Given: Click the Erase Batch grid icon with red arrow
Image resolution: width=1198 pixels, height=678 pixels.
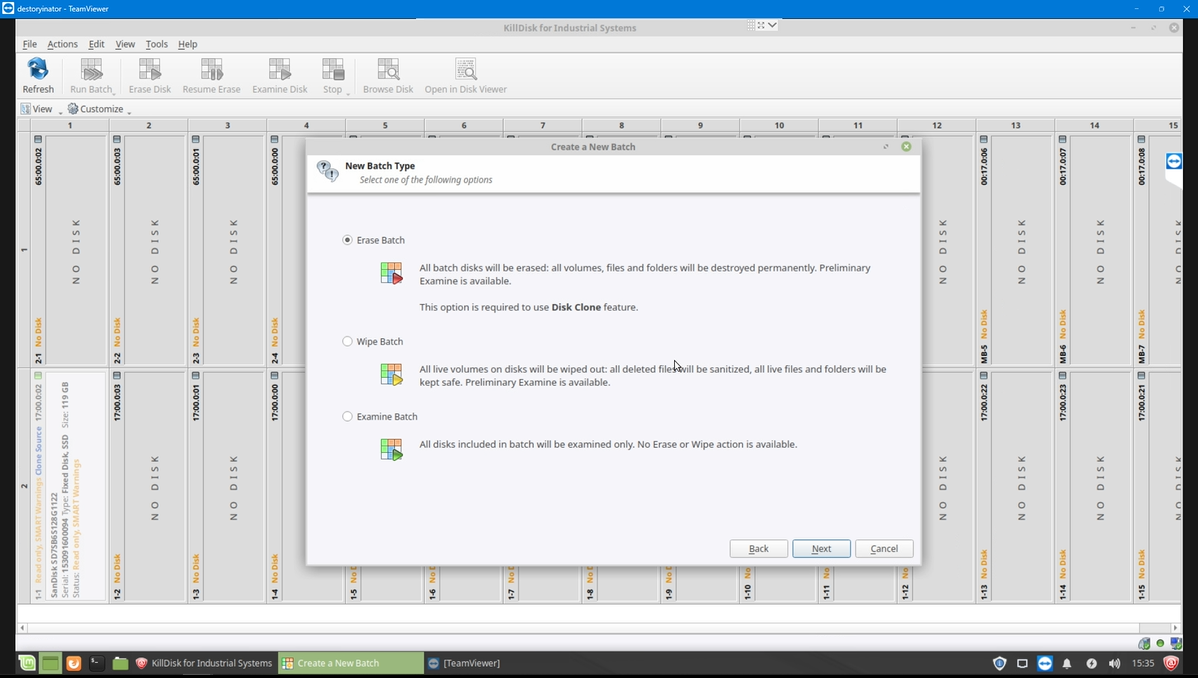Looking at the screenshot, I should (x=391, y=273).
